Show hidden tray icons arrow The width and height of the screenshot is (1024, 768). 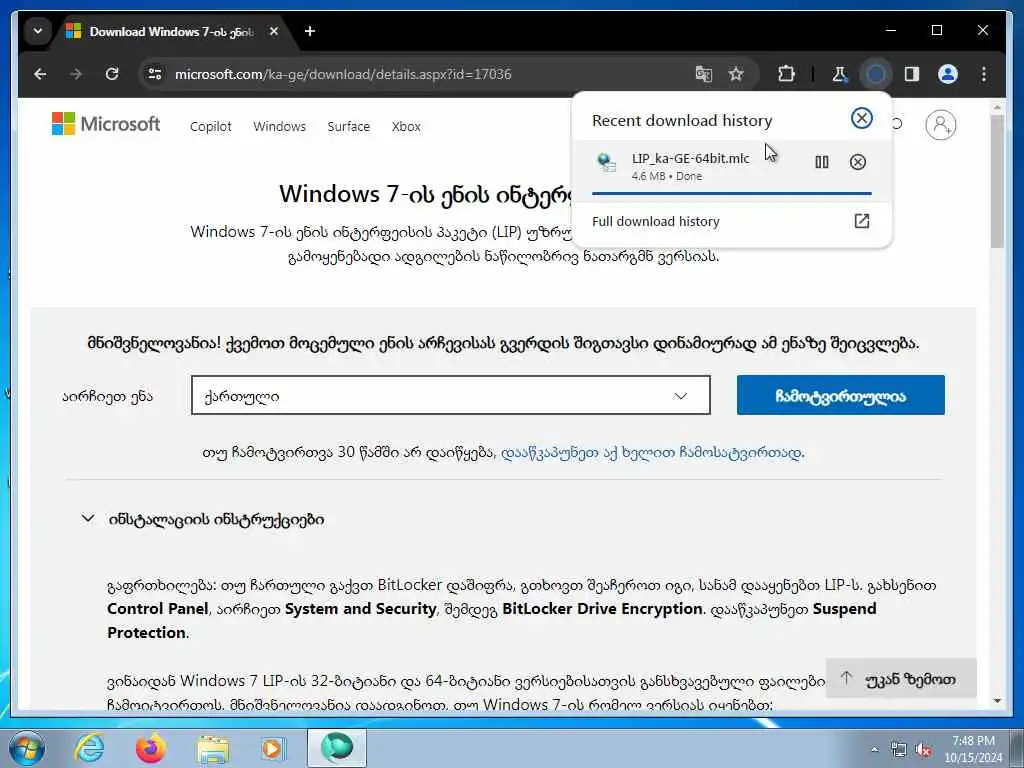tap(874, 749)
